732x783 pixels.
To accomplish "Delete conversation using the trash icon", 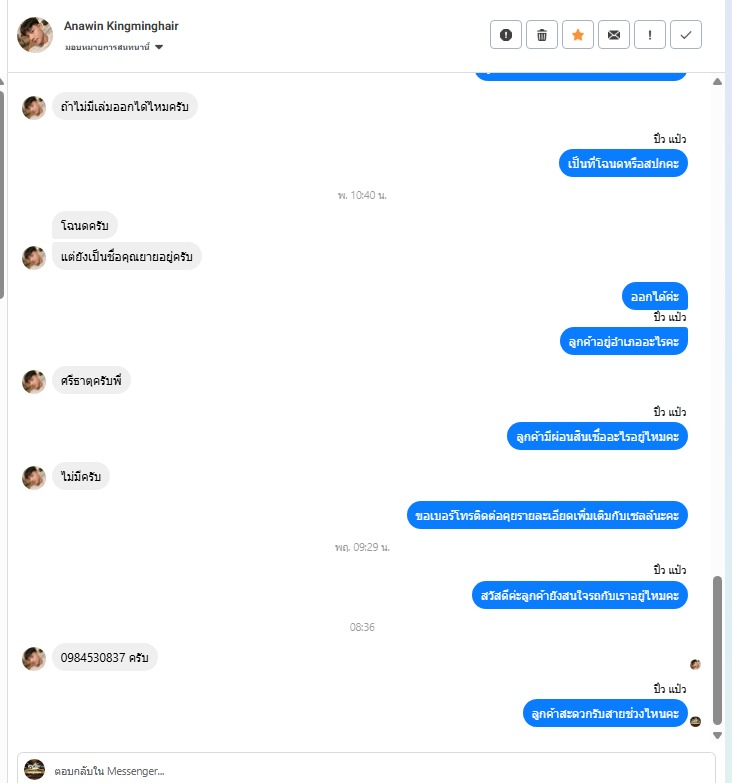I will [x=542, y=34].
